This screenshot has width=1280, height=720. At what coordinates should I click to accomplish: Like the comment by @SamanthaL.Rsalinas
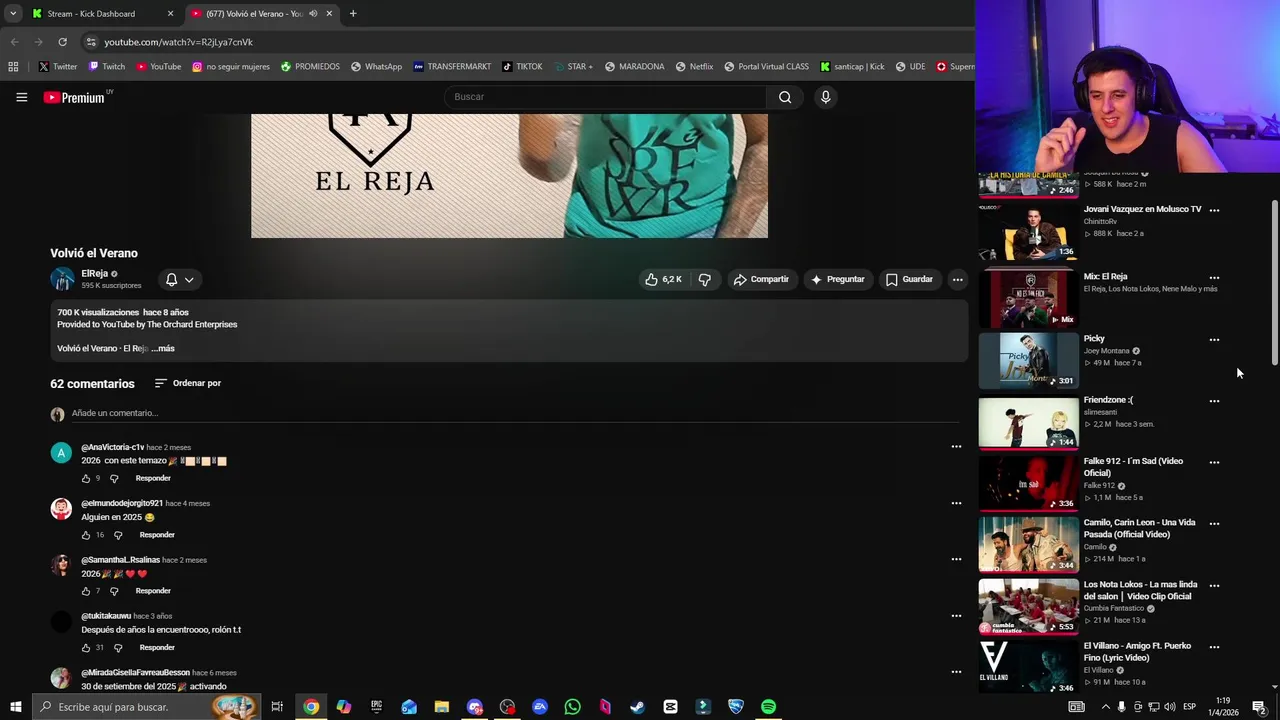(86, 591)
